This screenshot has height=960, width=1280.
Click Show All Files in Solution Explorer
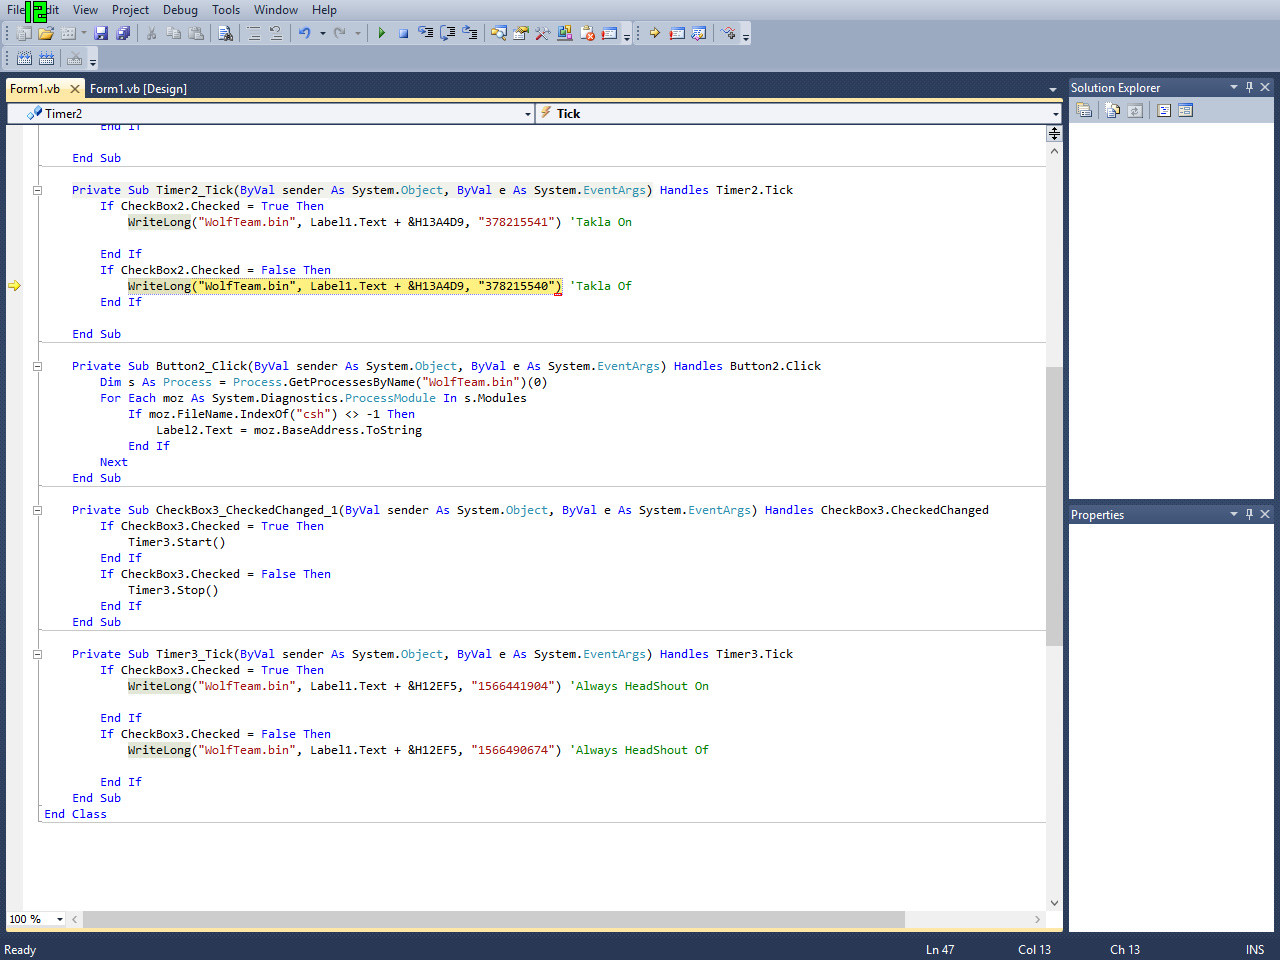[x=1112, y=110]
